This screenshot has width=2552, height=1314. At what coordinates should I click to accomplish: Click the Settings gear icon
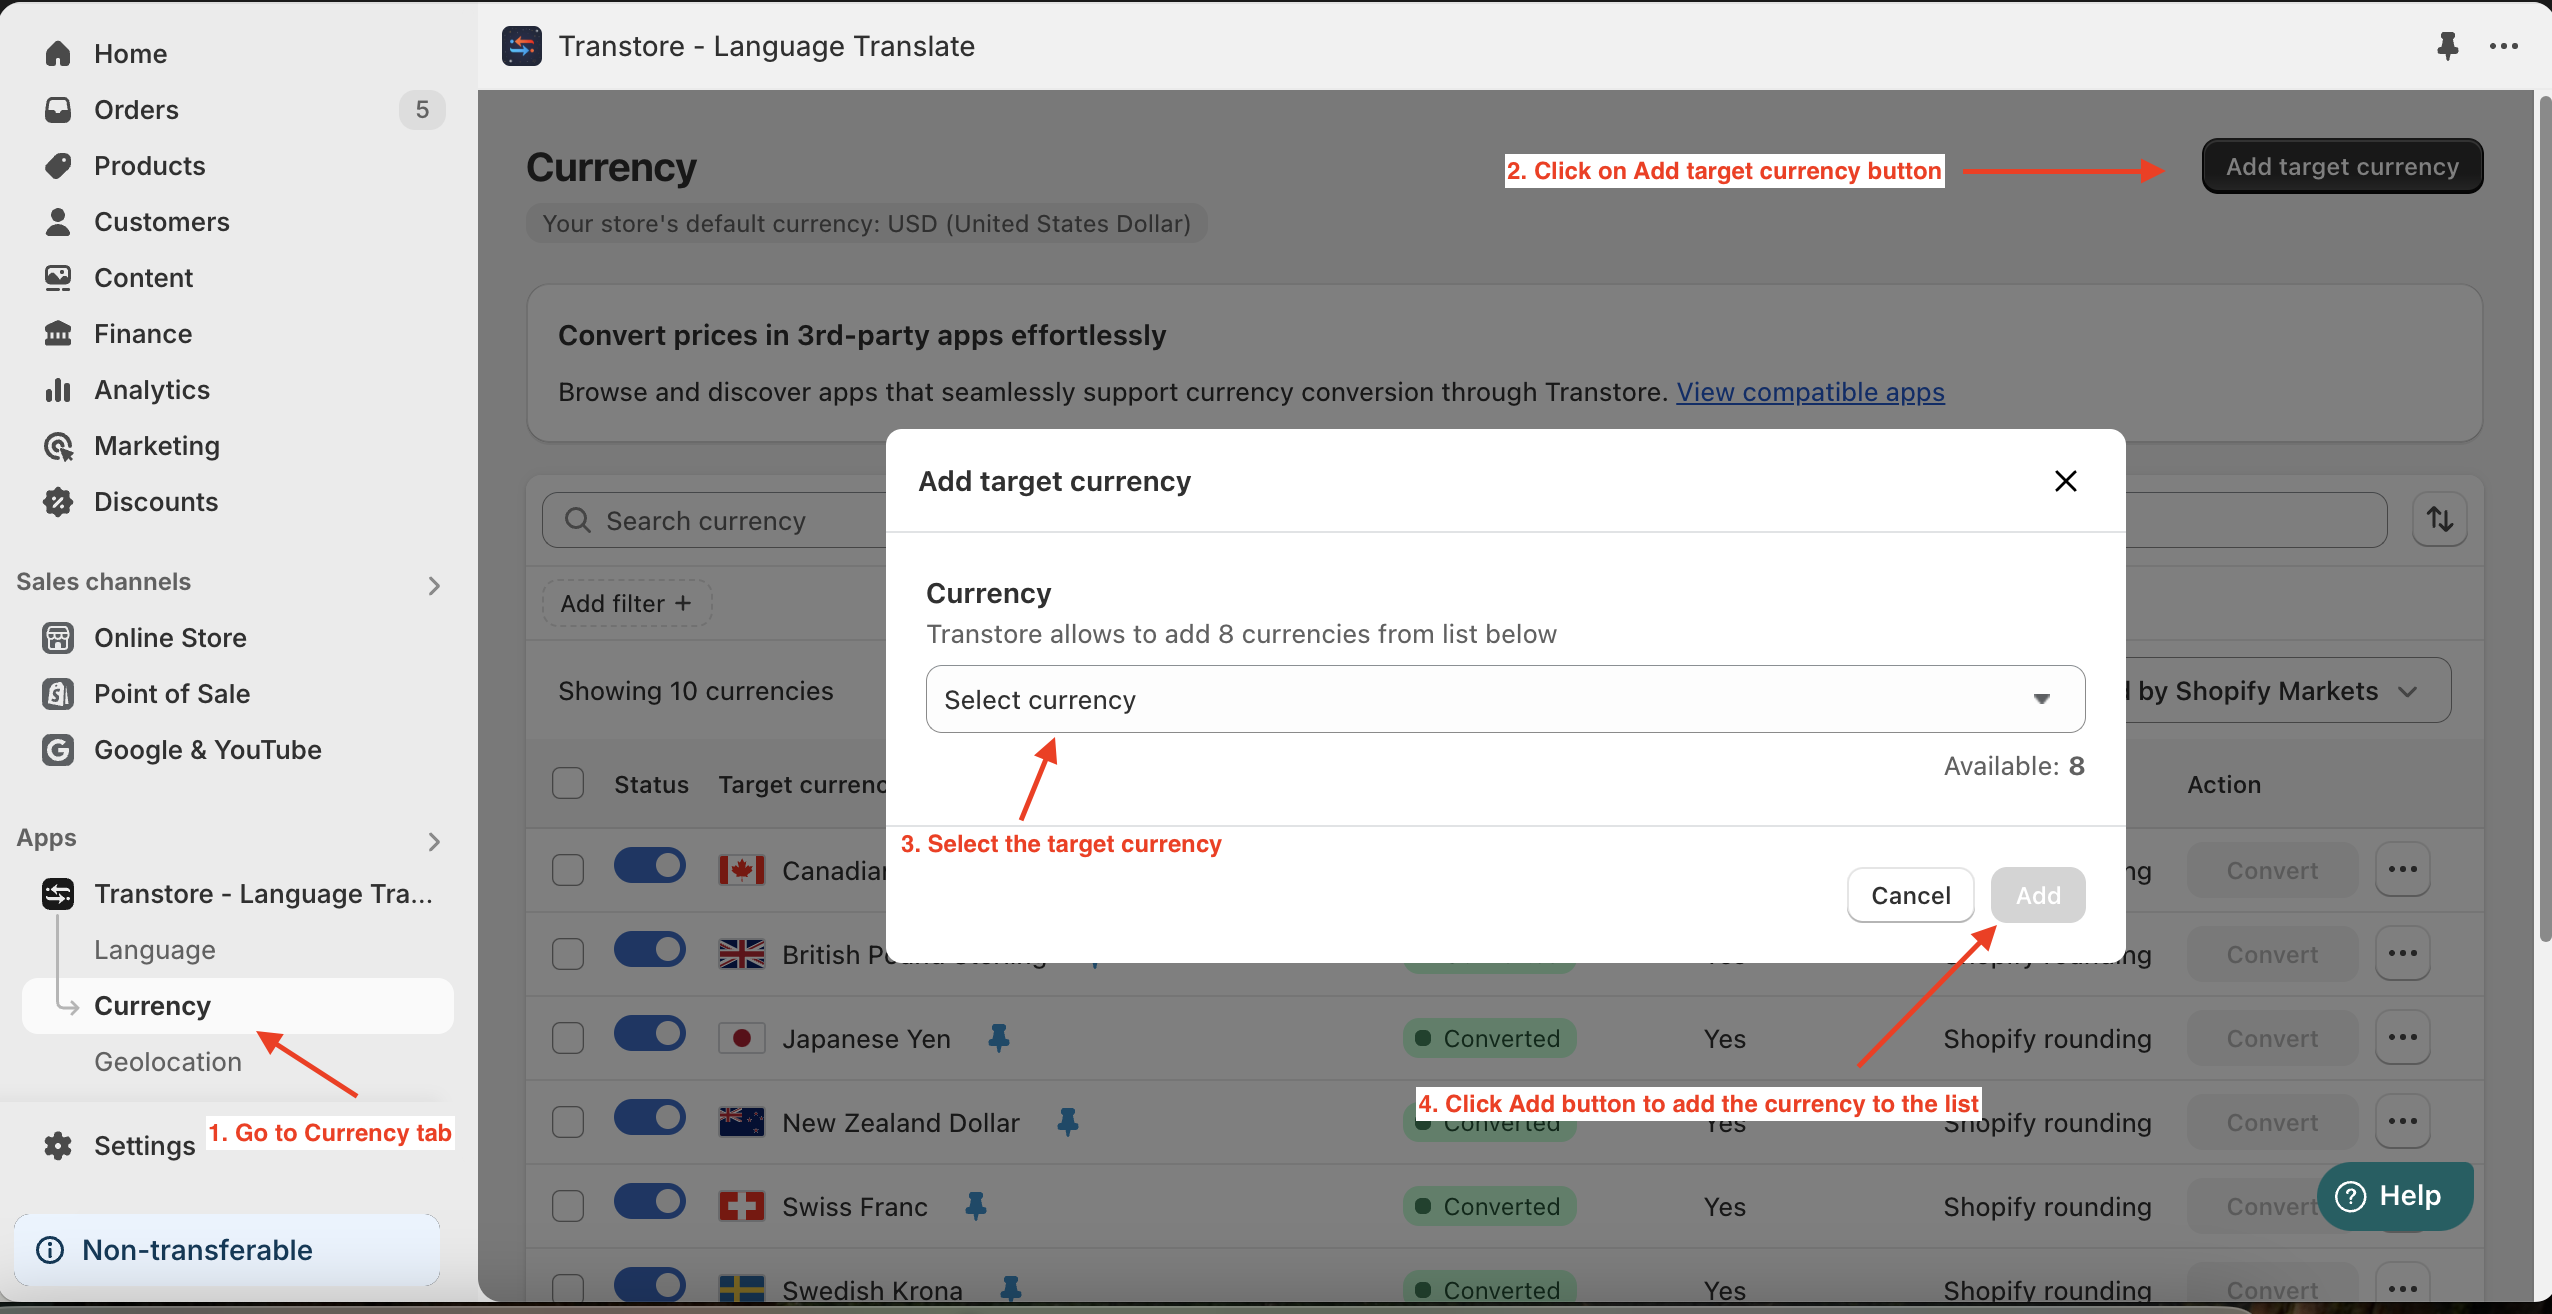click(58, 1145)
